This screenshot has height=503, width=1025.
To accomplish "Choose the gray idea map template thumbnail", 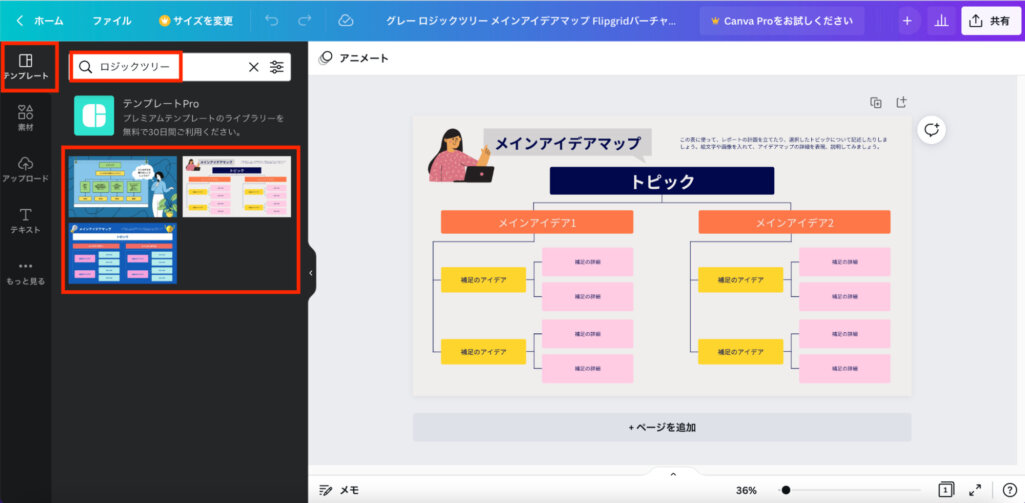I will pos(237,186).
